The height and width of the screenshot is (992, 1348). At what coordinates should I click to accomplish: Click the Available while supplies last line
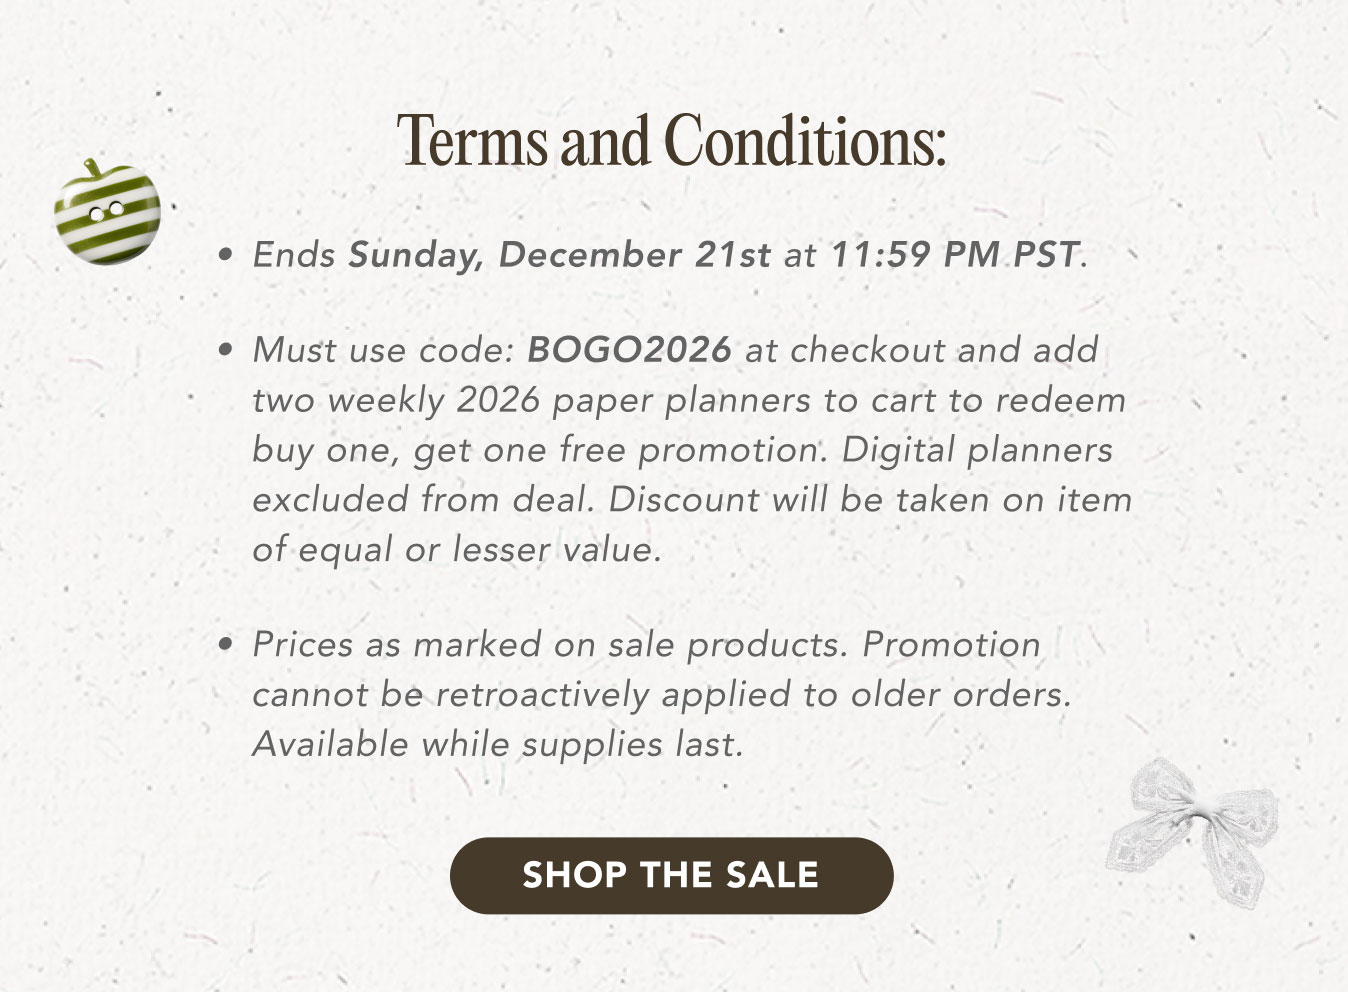tap(497, 743)
